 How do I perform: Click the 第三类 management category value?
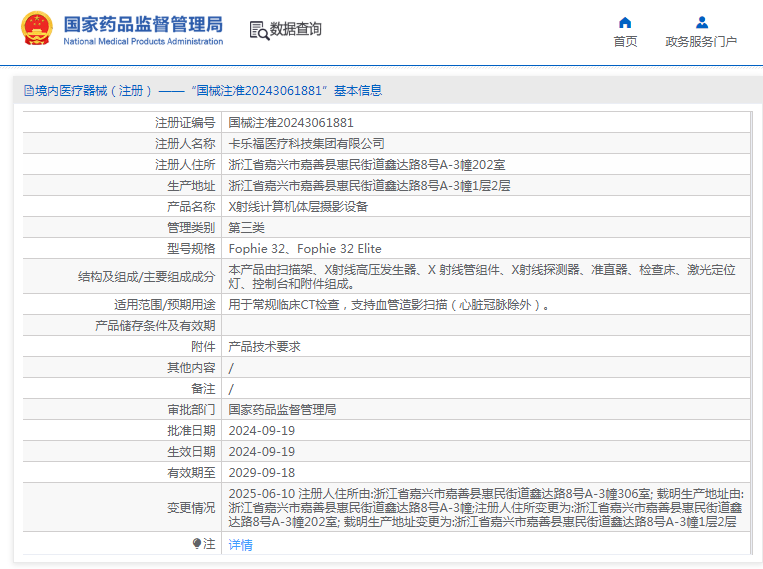247,227
